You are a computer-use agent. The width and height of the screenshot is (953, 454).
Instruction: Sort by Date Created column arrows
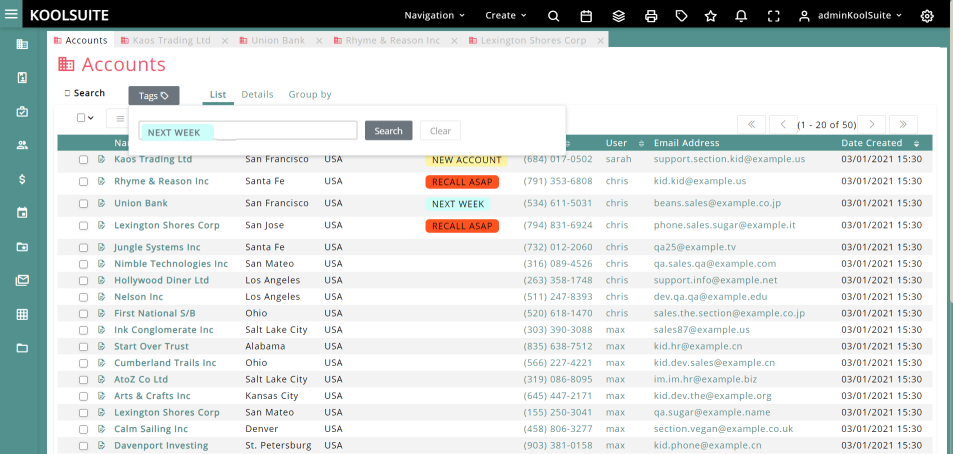917,143
